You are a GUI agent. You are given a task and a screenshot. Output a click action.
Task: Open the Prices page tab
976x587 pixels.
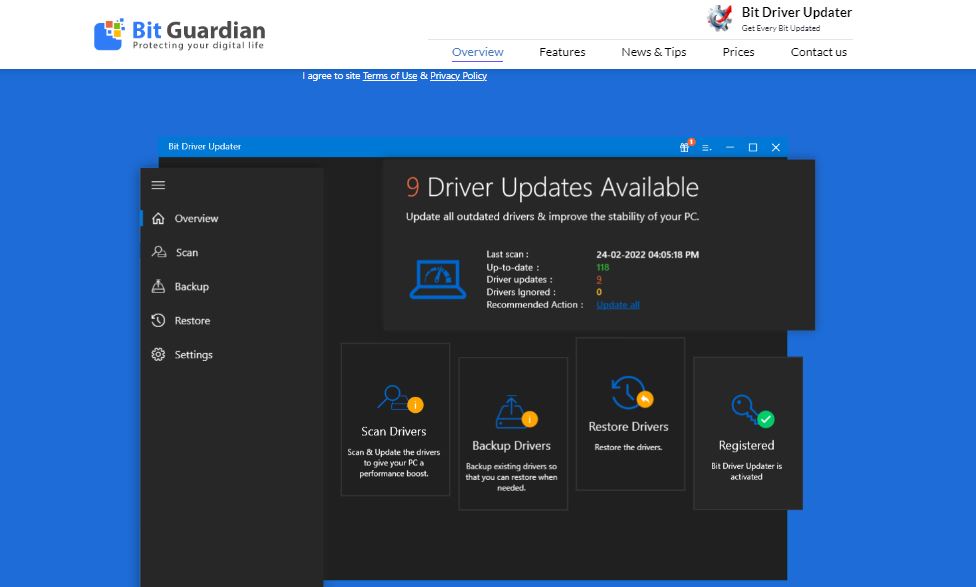(738, 52)
